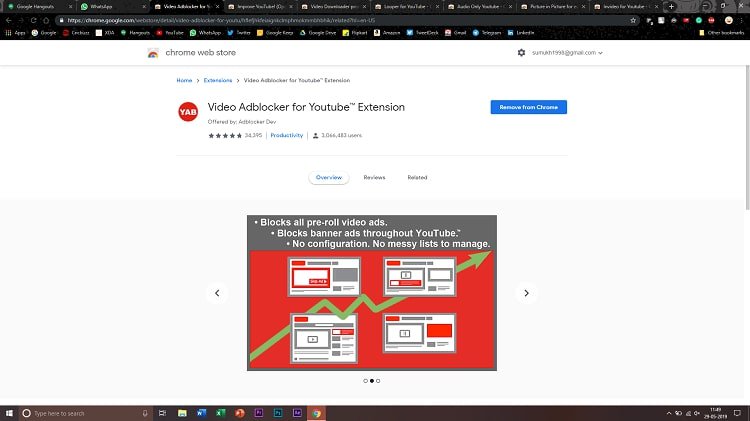Select the second carousel dot

[x=372, y=381]
